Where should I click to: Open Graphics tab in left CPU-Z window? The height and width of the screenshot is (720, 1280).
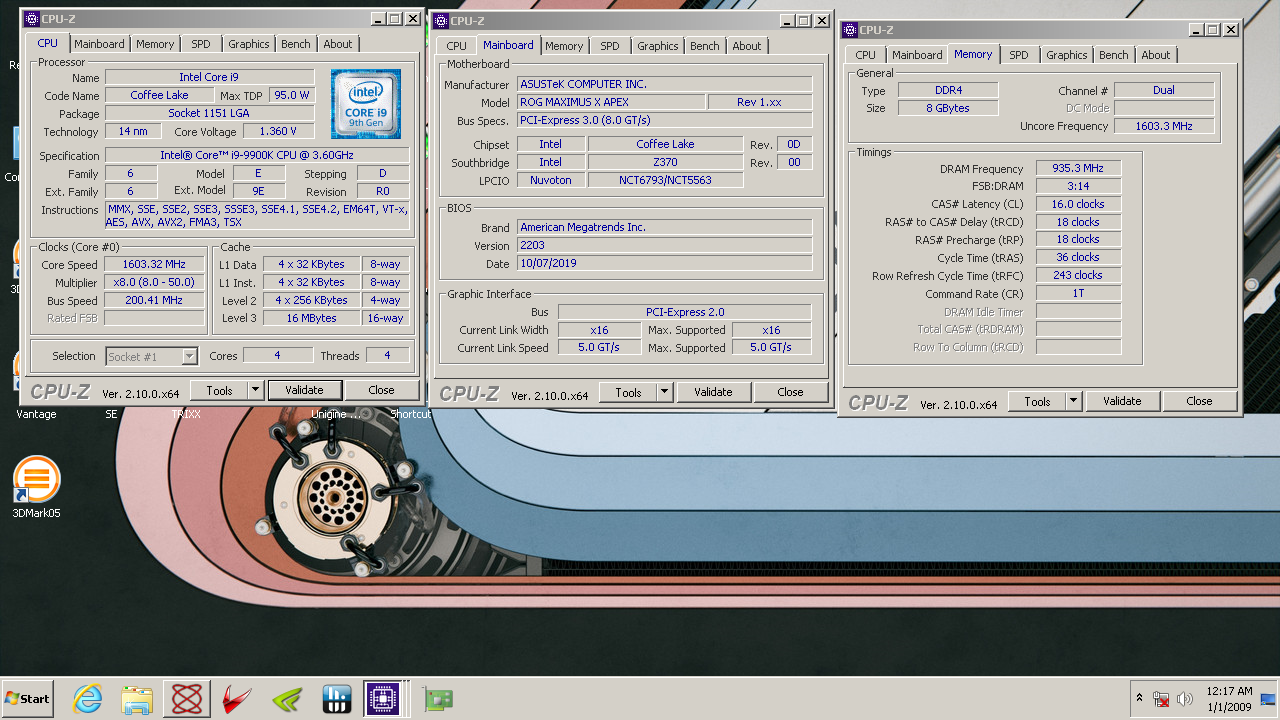click(248, 44)
